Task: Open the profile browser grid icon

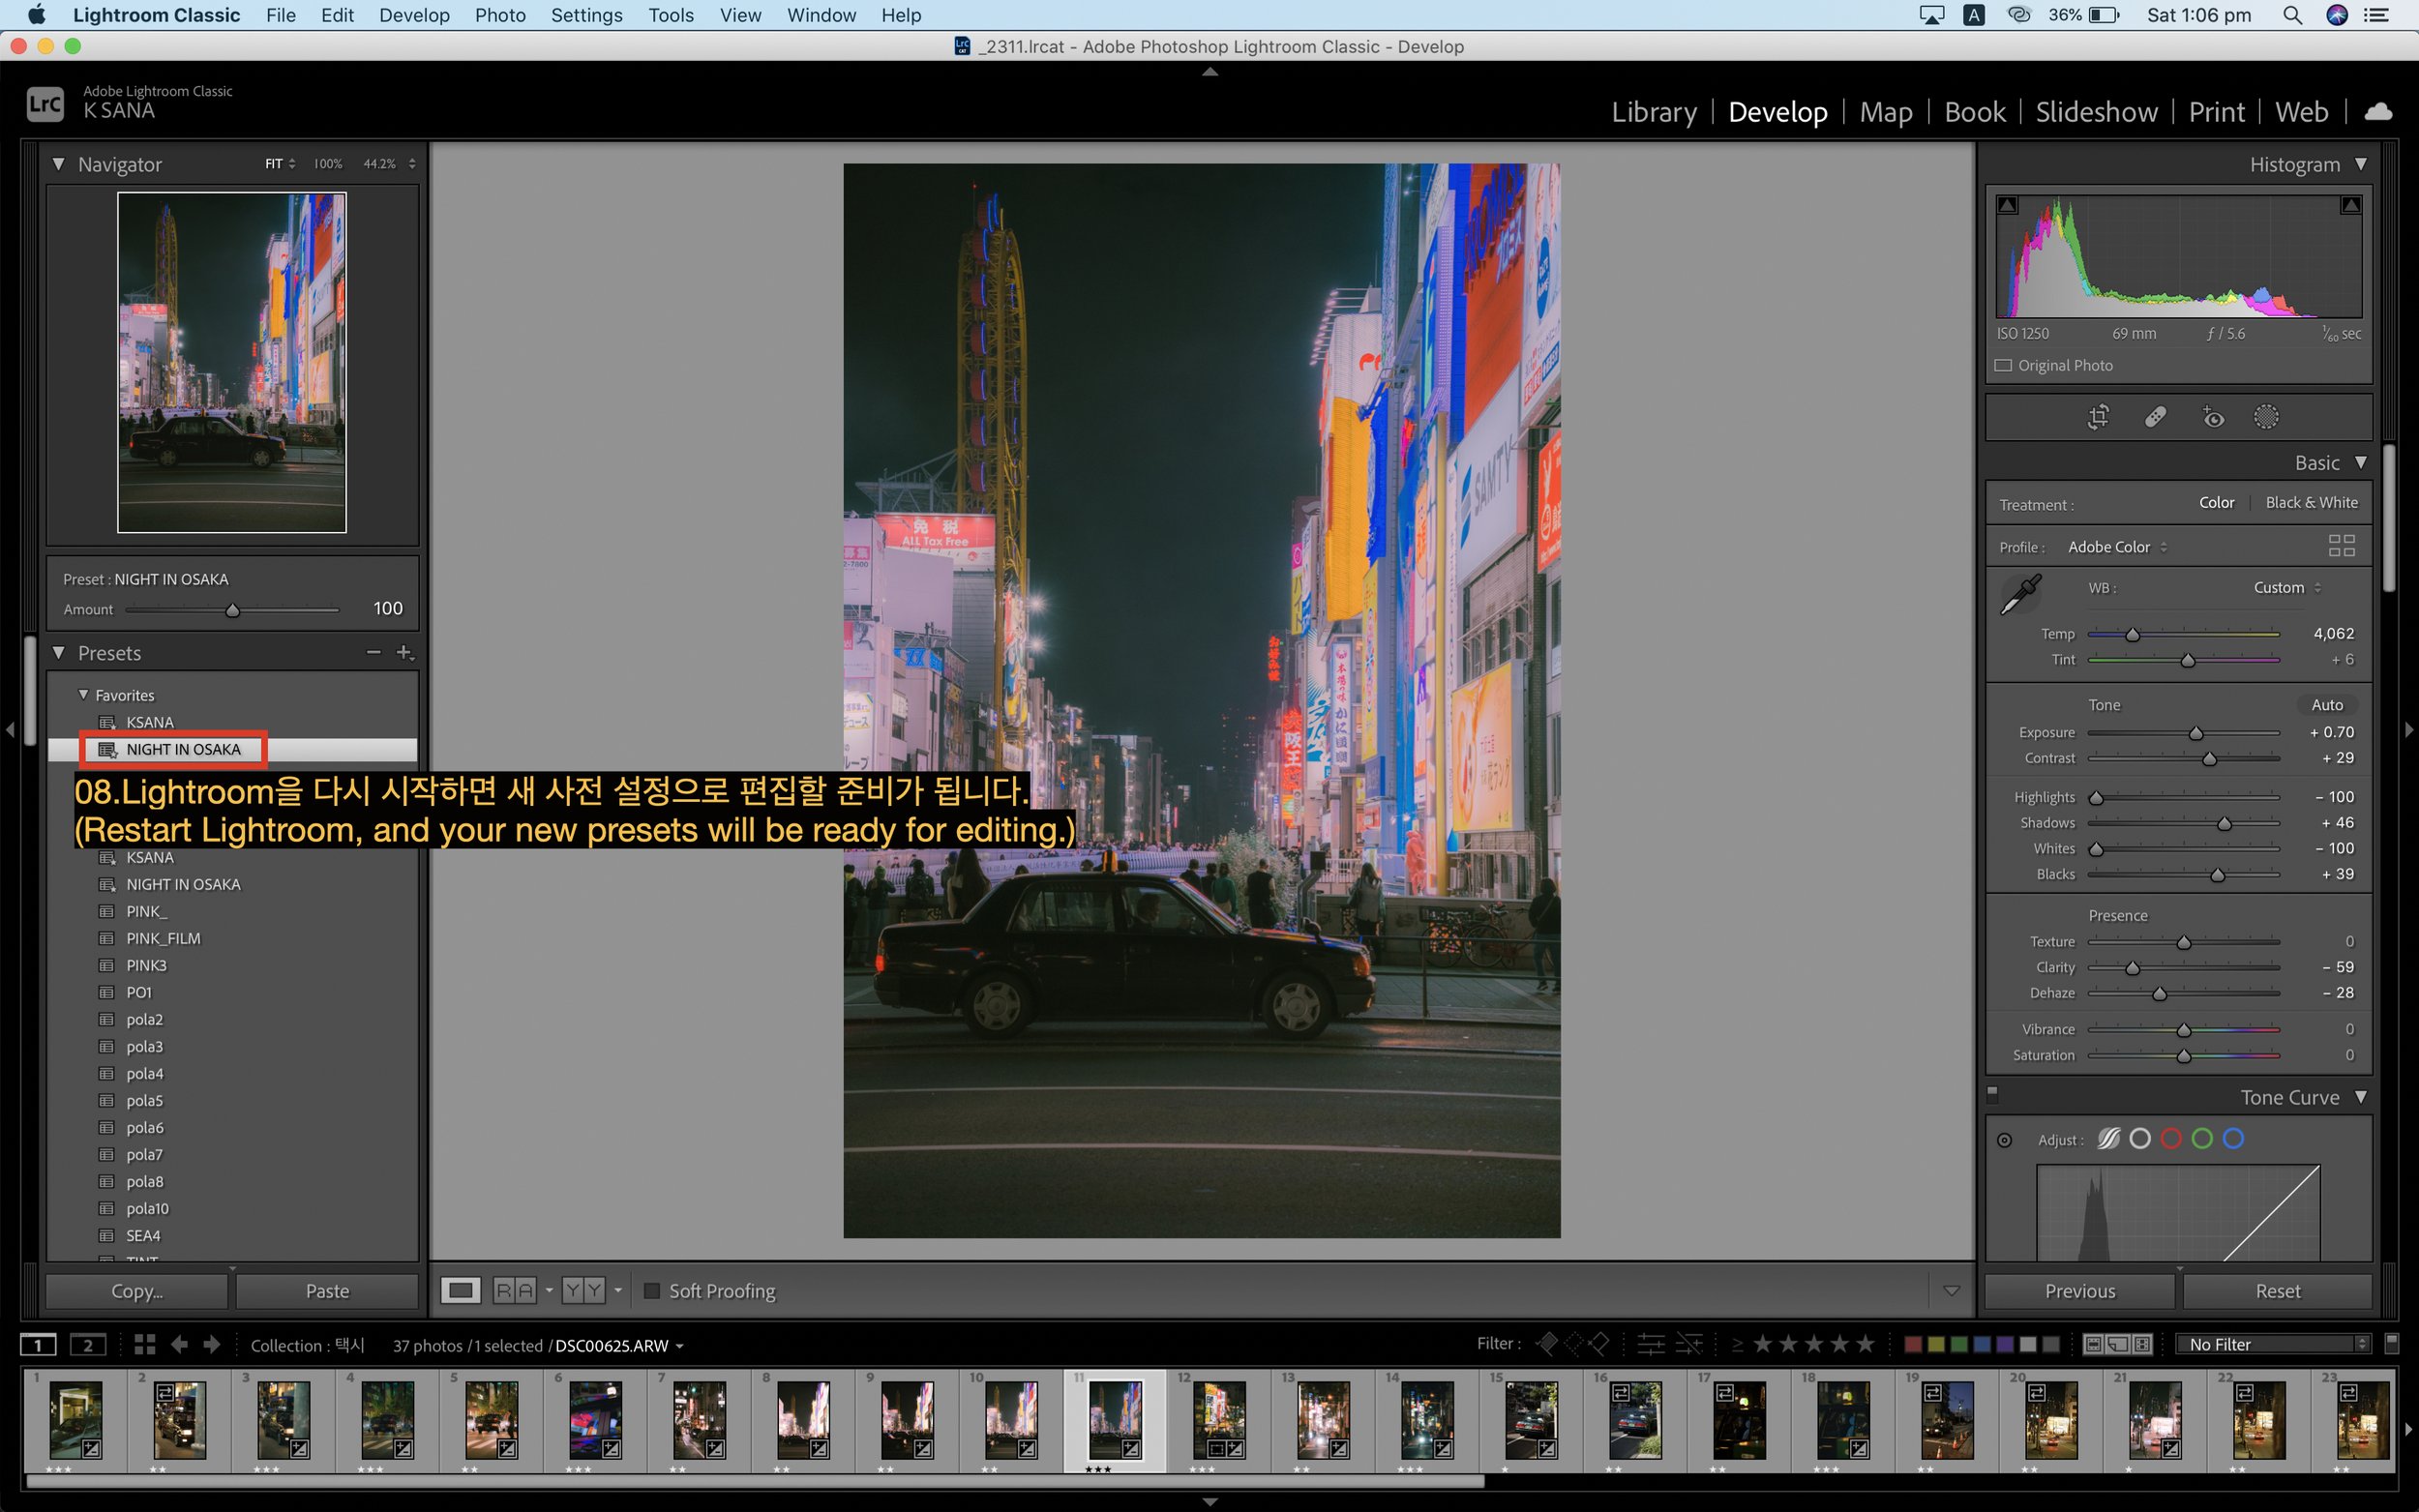Action: [x=2341, y=546]
